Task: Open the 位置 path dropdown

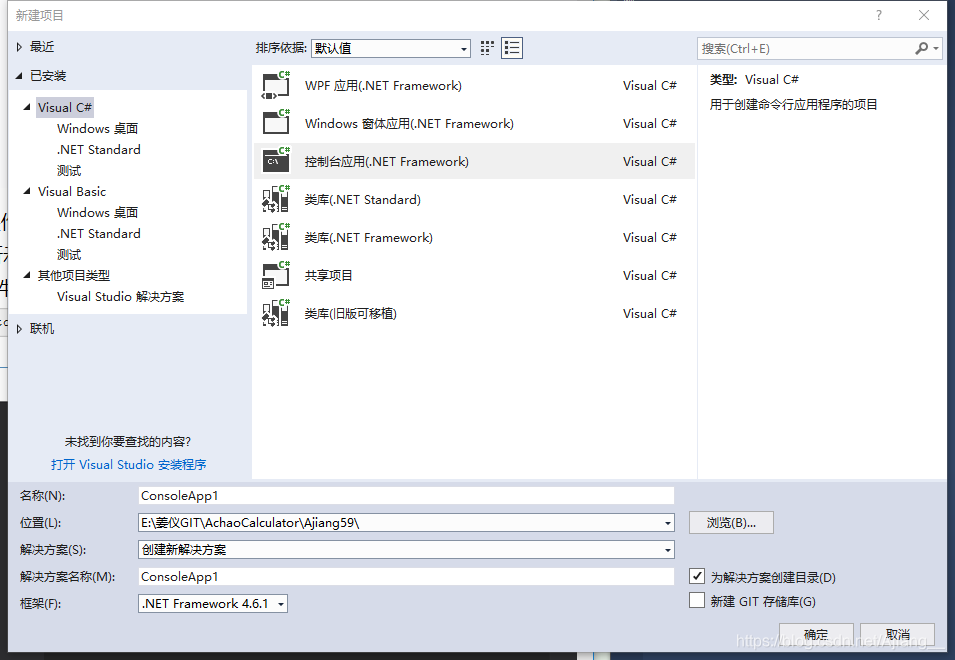Action: (x=668, y=523)
